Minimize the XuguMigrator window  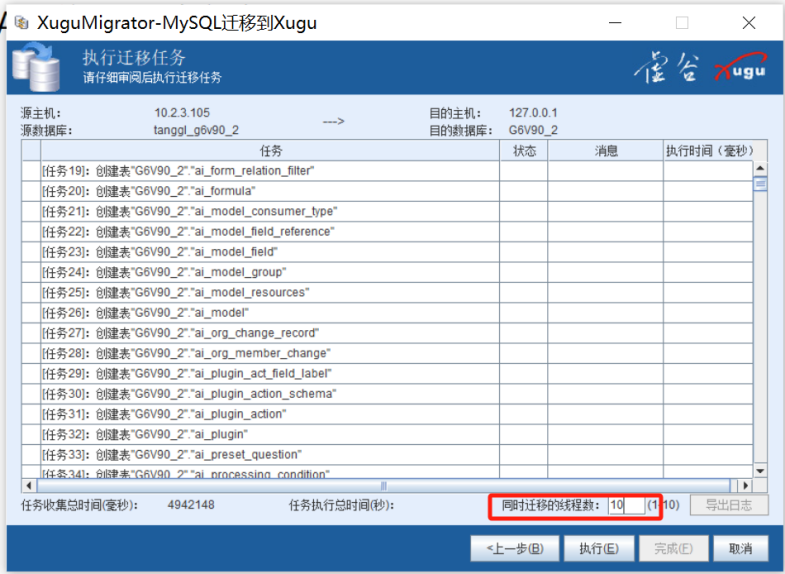pos(615,23)
